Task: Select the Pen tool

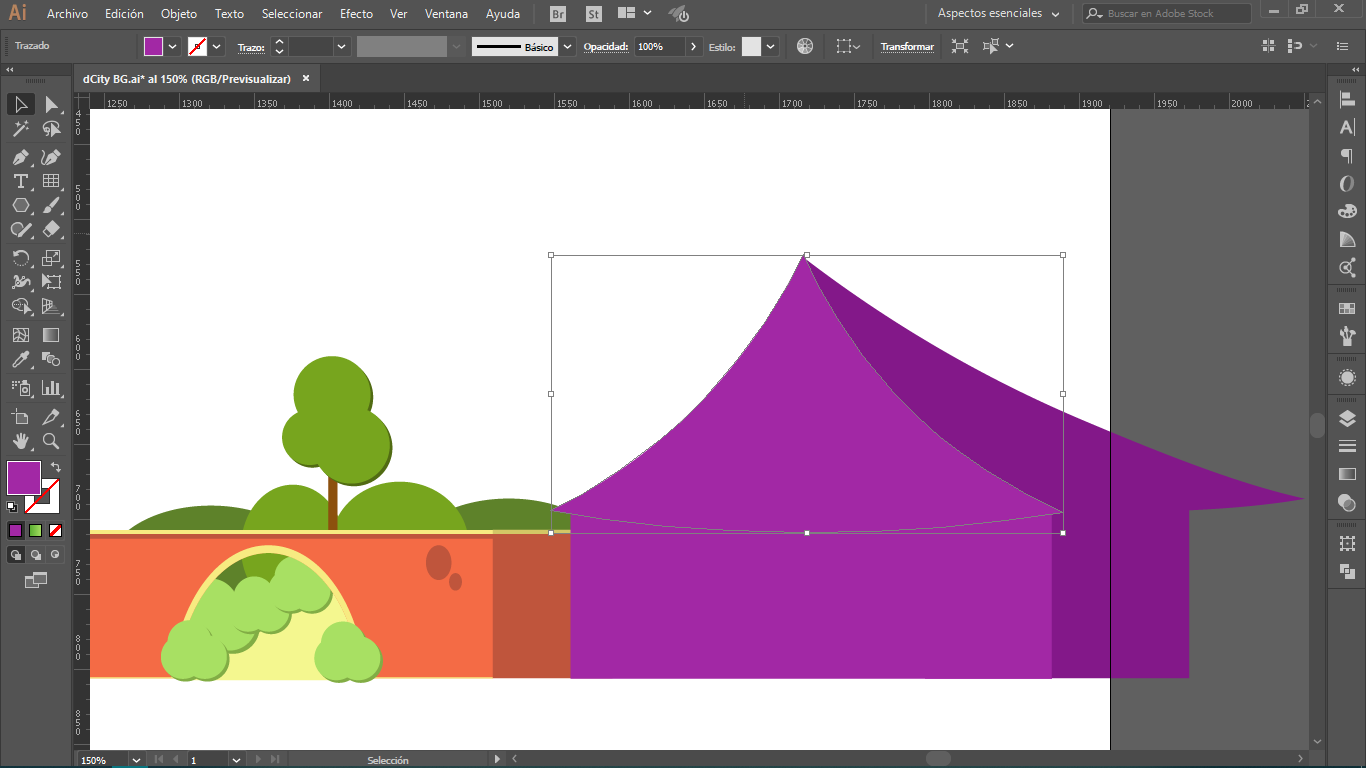Action: 21,157
